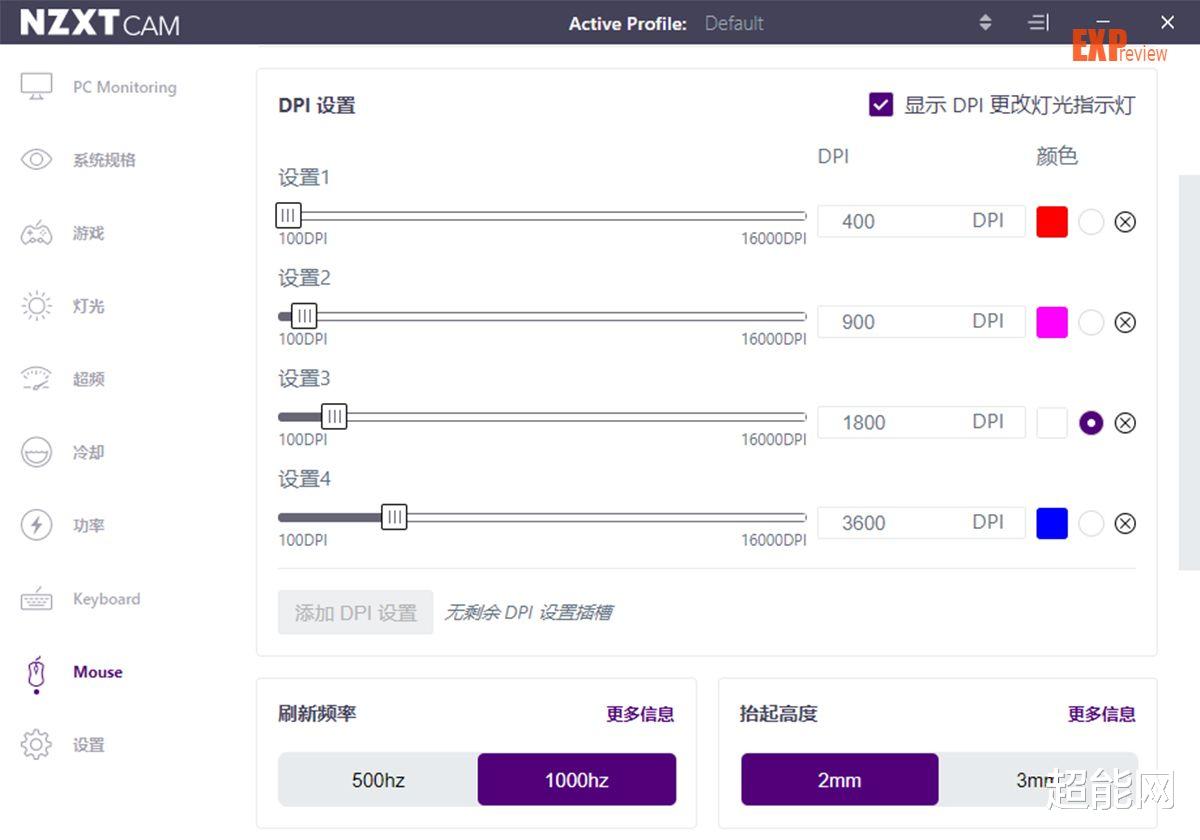Open the Active Profile selector

(x=733, y=23)
